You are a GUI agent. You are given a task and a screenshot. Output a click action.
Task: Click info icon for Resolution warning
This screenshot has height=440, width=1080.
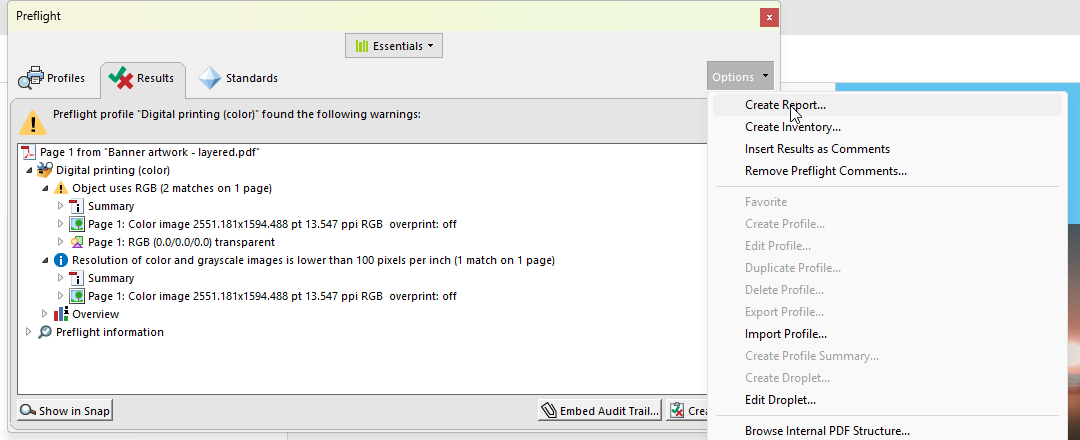[61, 260]
